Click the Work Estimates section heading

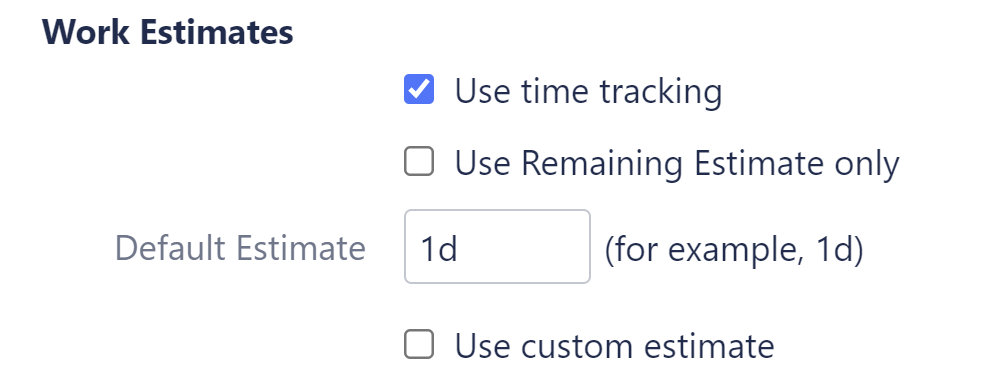pyautogui.click(x=168, y=33)
